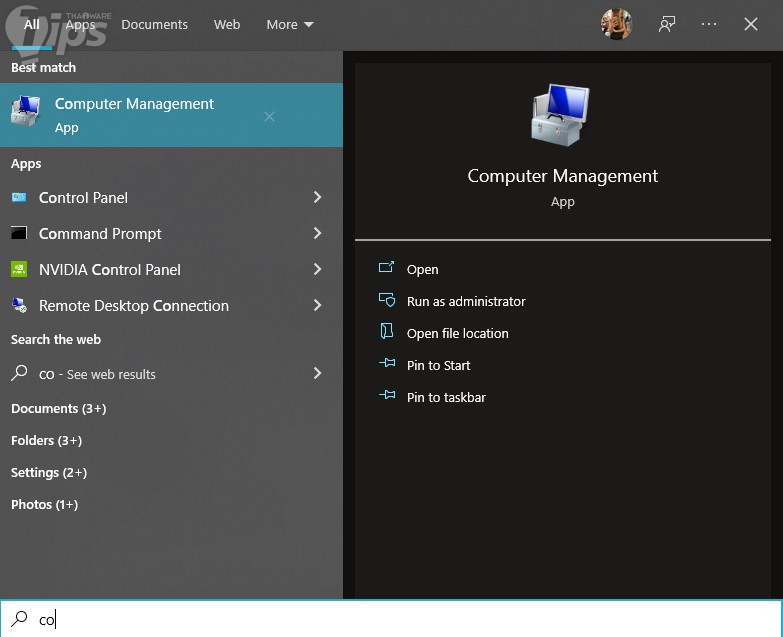Image resolution: width=783 pixels, height=637 pixels.
Task: Open the More dropdown filter
Action: (290, 24)
